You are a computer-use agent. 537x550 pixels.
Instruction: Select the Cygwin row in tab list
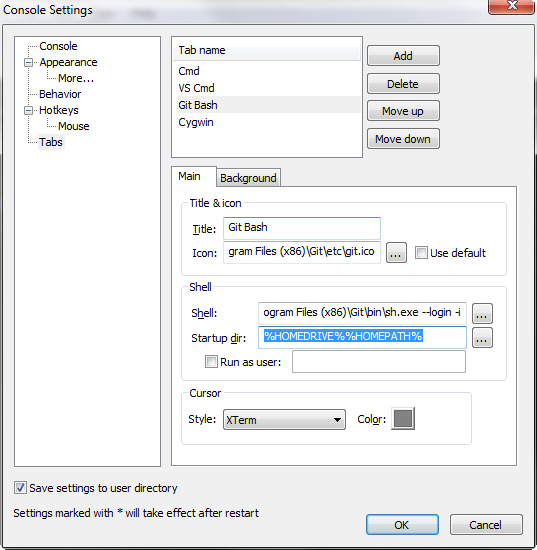coord(268,122)
